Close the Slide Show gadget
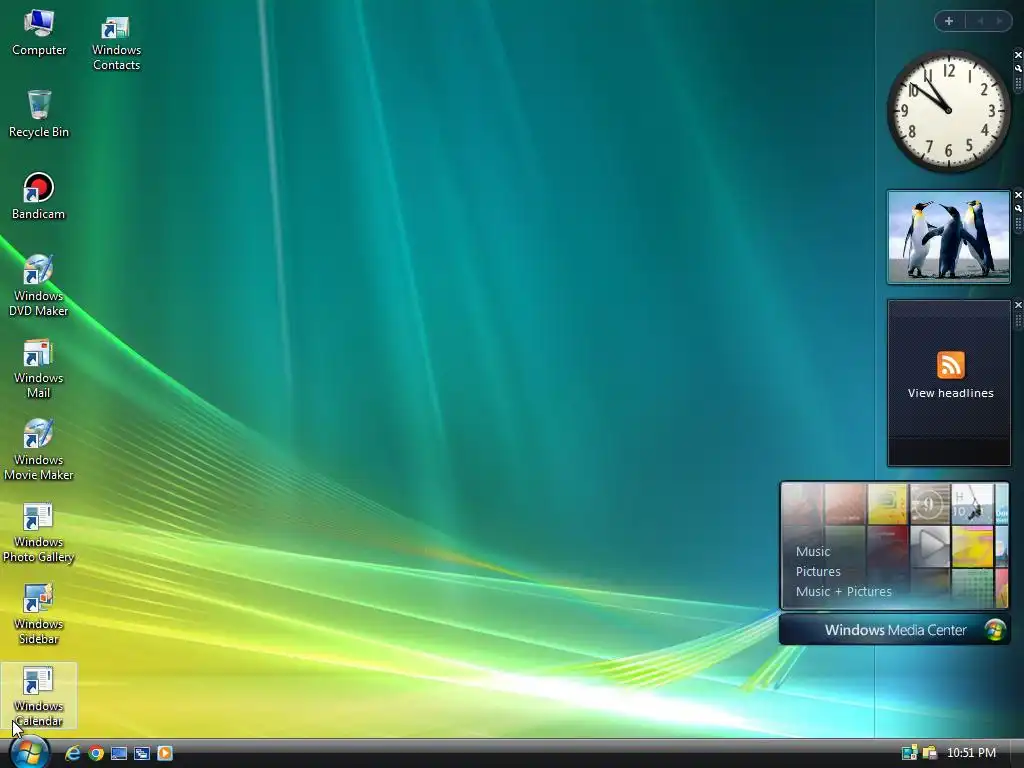This screenshot has width=1024, height=768. [x=1018, y=195]
